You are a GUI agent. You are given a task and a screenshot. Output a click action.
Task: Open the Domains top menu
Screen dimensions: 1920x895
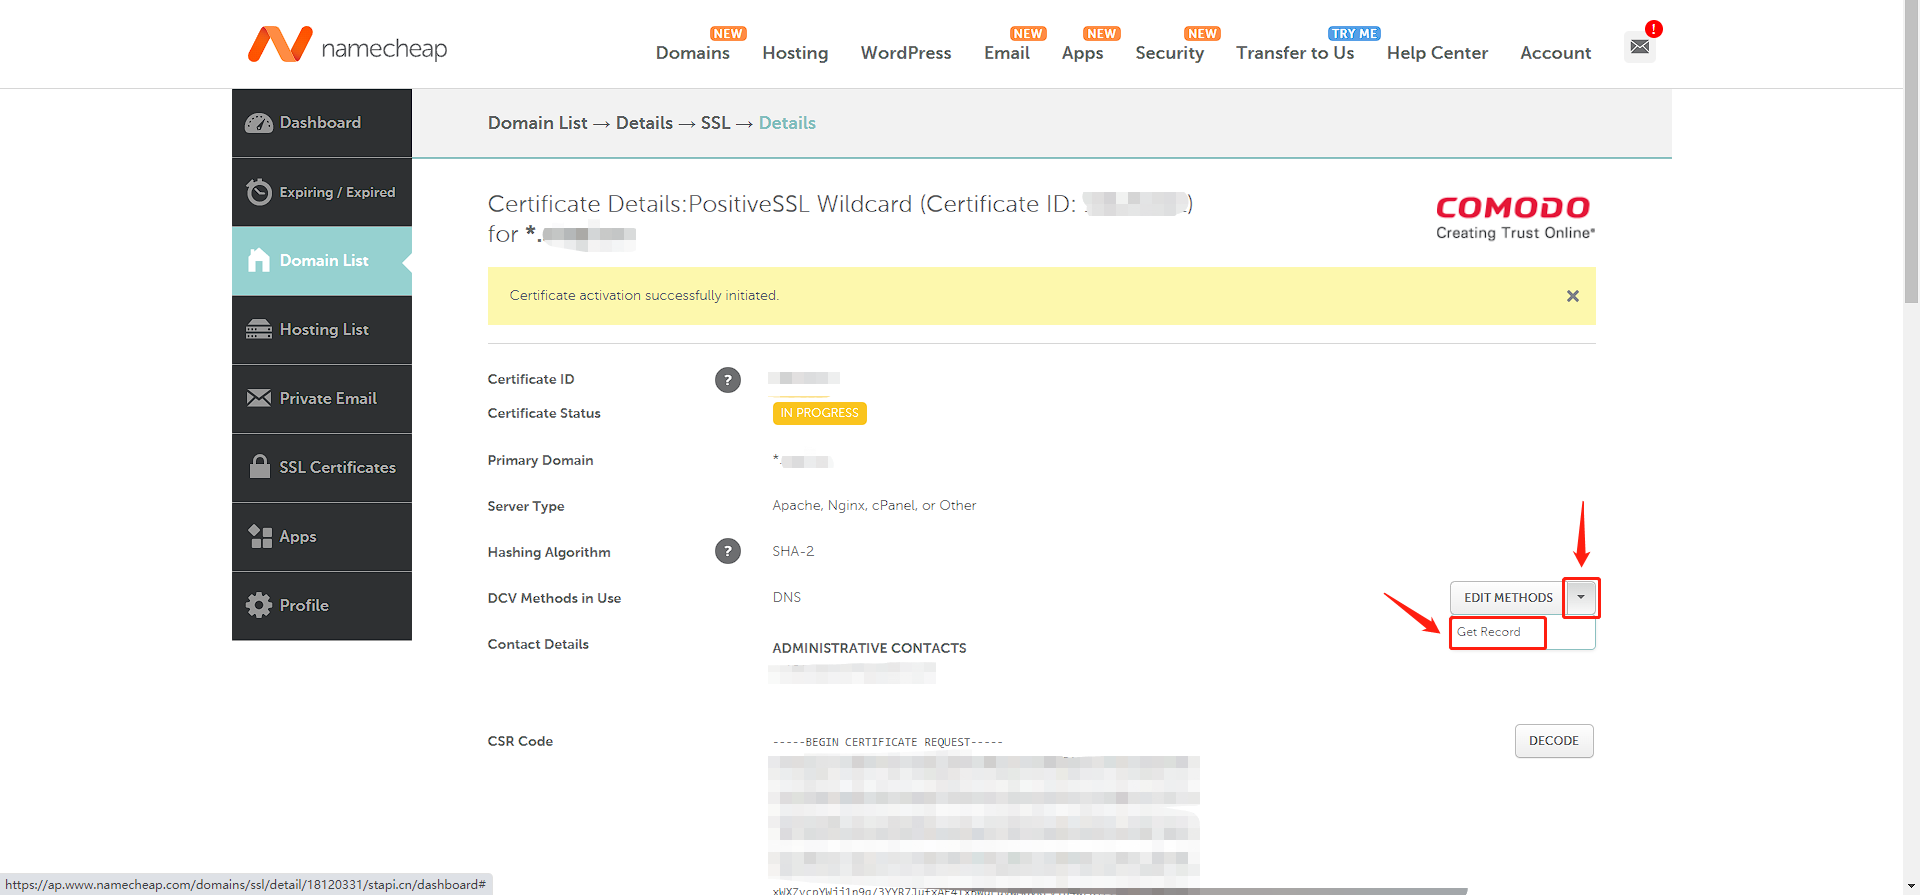[x=693, y=53]
